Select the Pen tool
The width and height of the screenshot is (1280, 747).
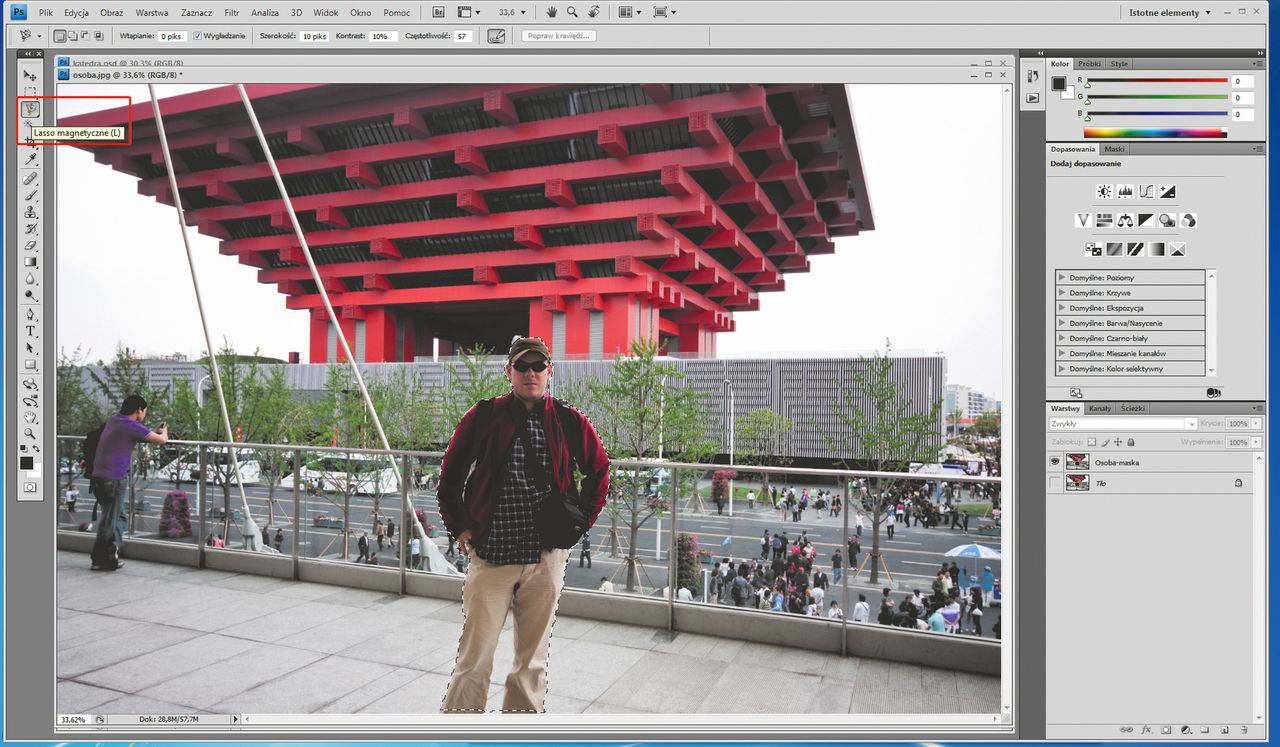[30, 314]
